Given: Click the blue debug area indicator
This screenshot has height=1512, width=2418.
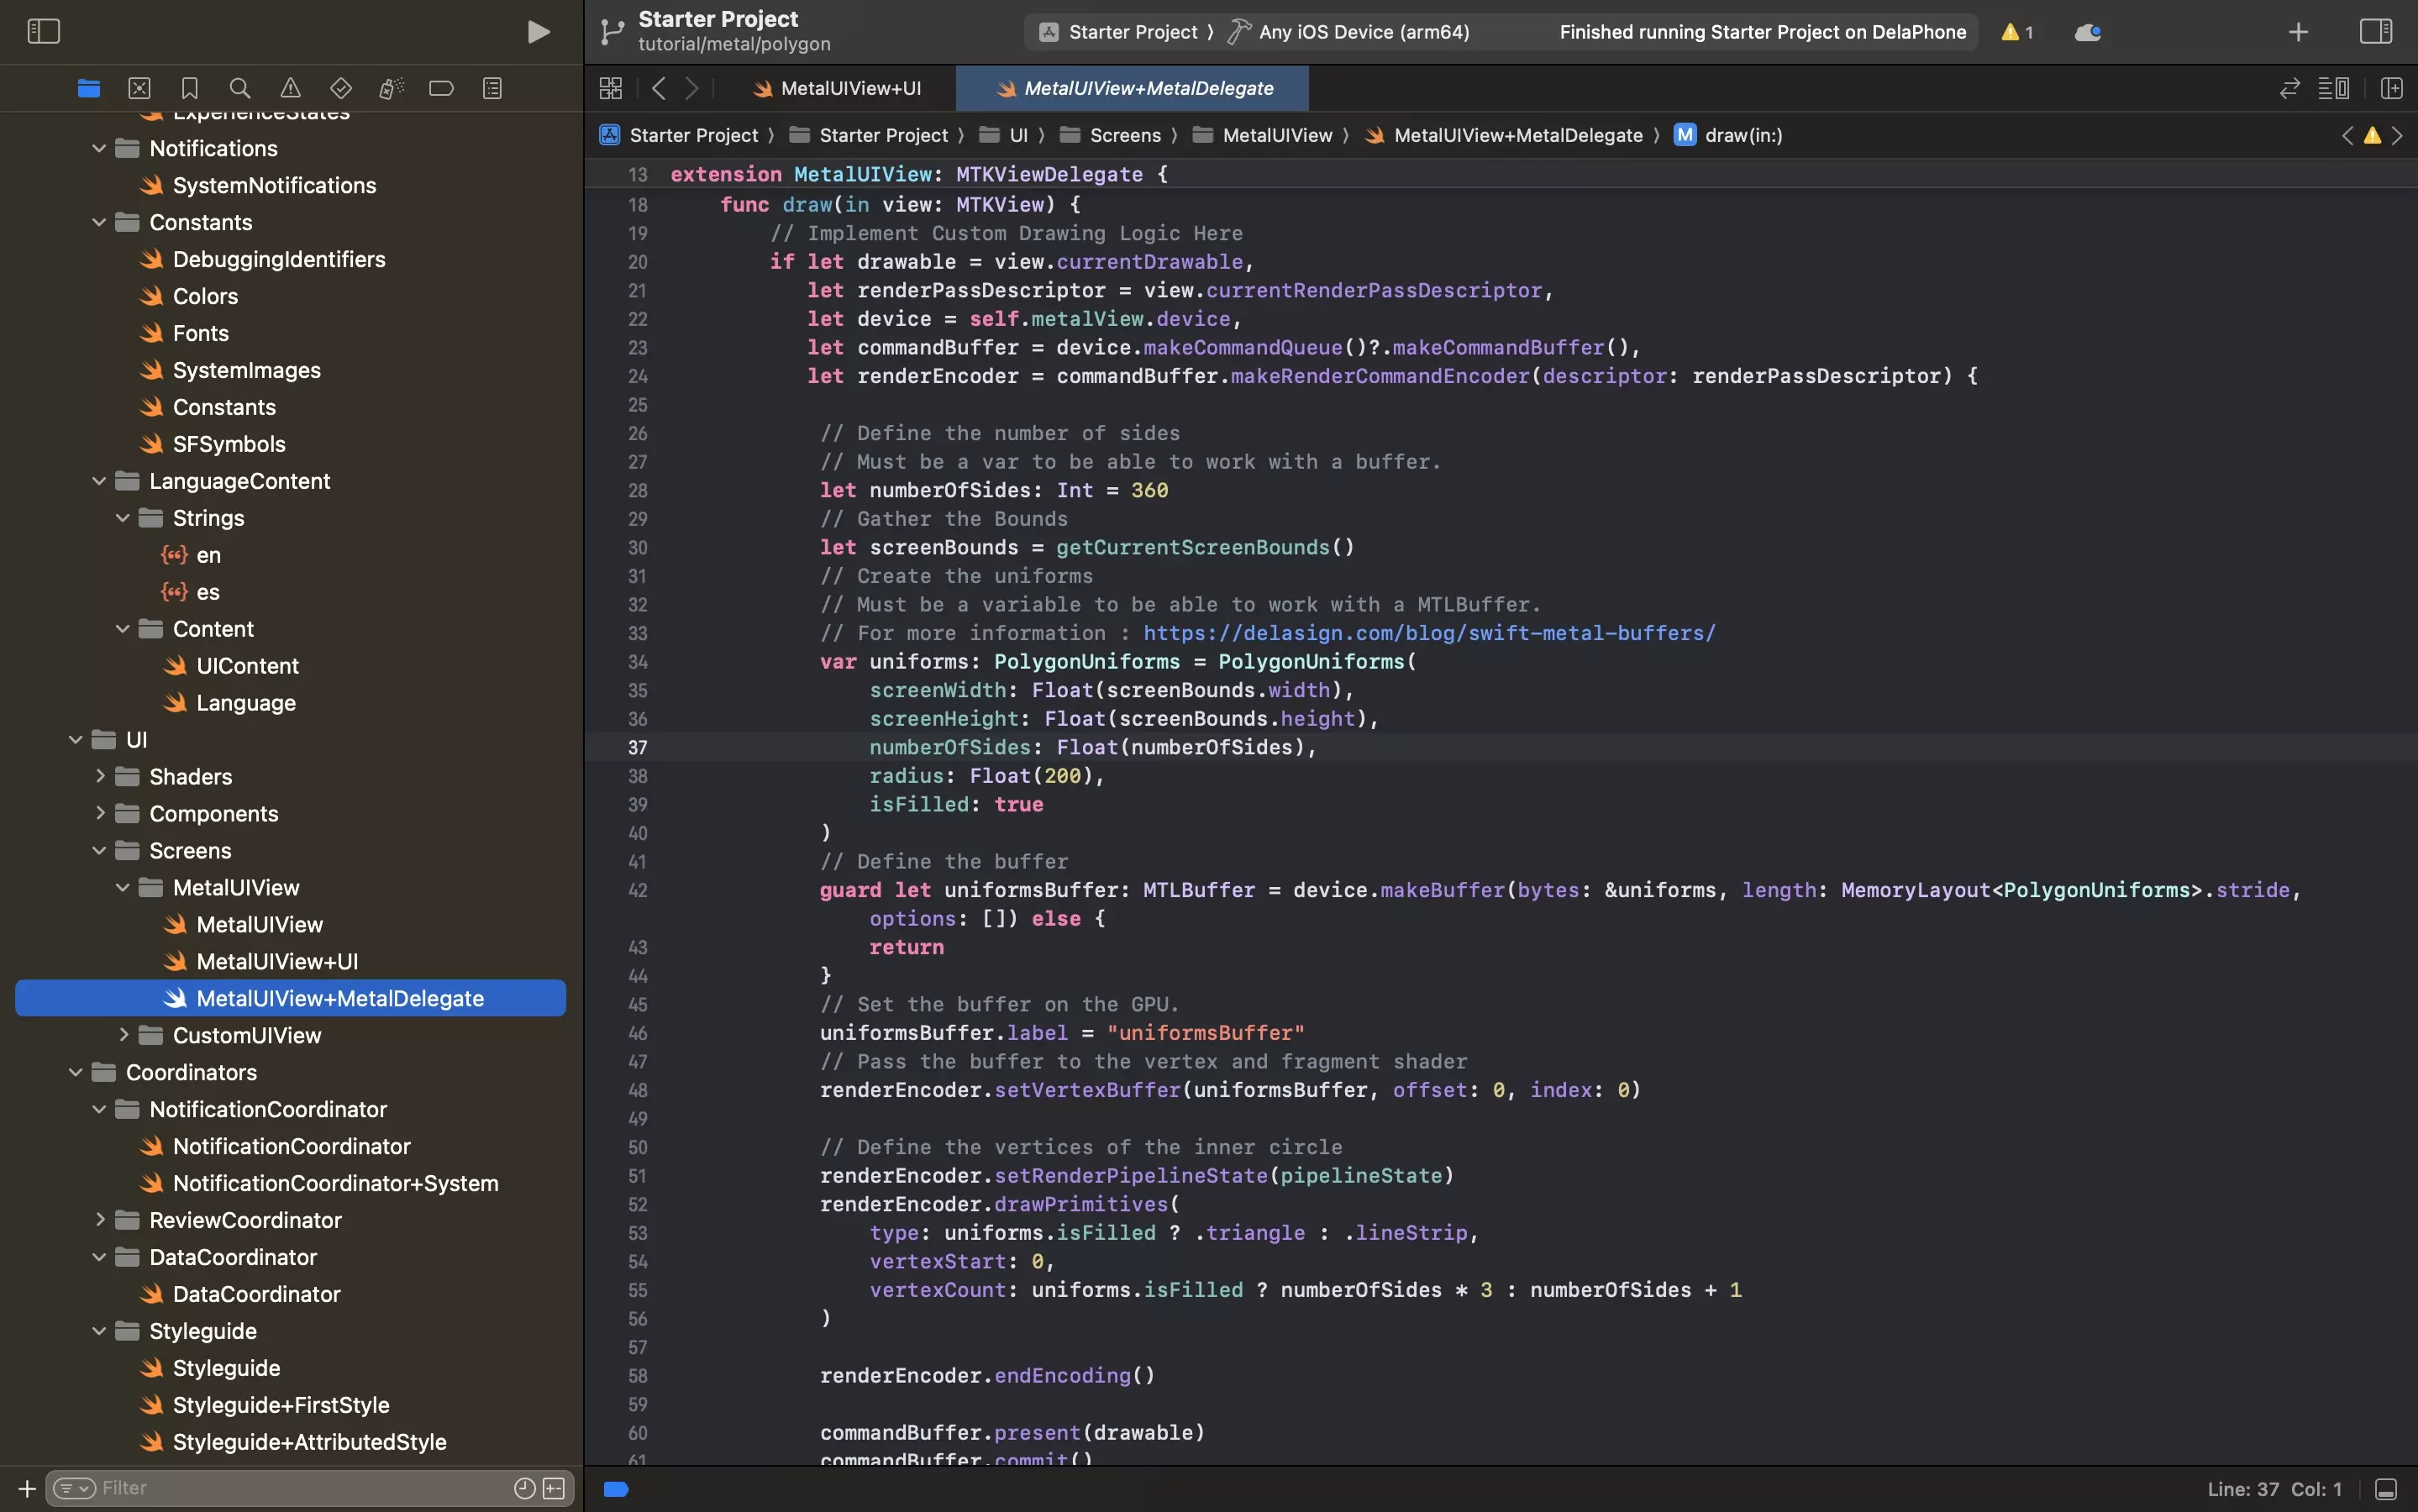Looking at the screenshot, I should (616, 1489).
